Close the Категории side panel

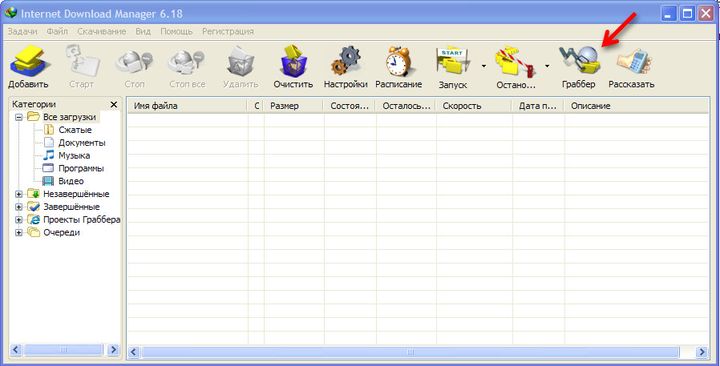pos(114,105)
